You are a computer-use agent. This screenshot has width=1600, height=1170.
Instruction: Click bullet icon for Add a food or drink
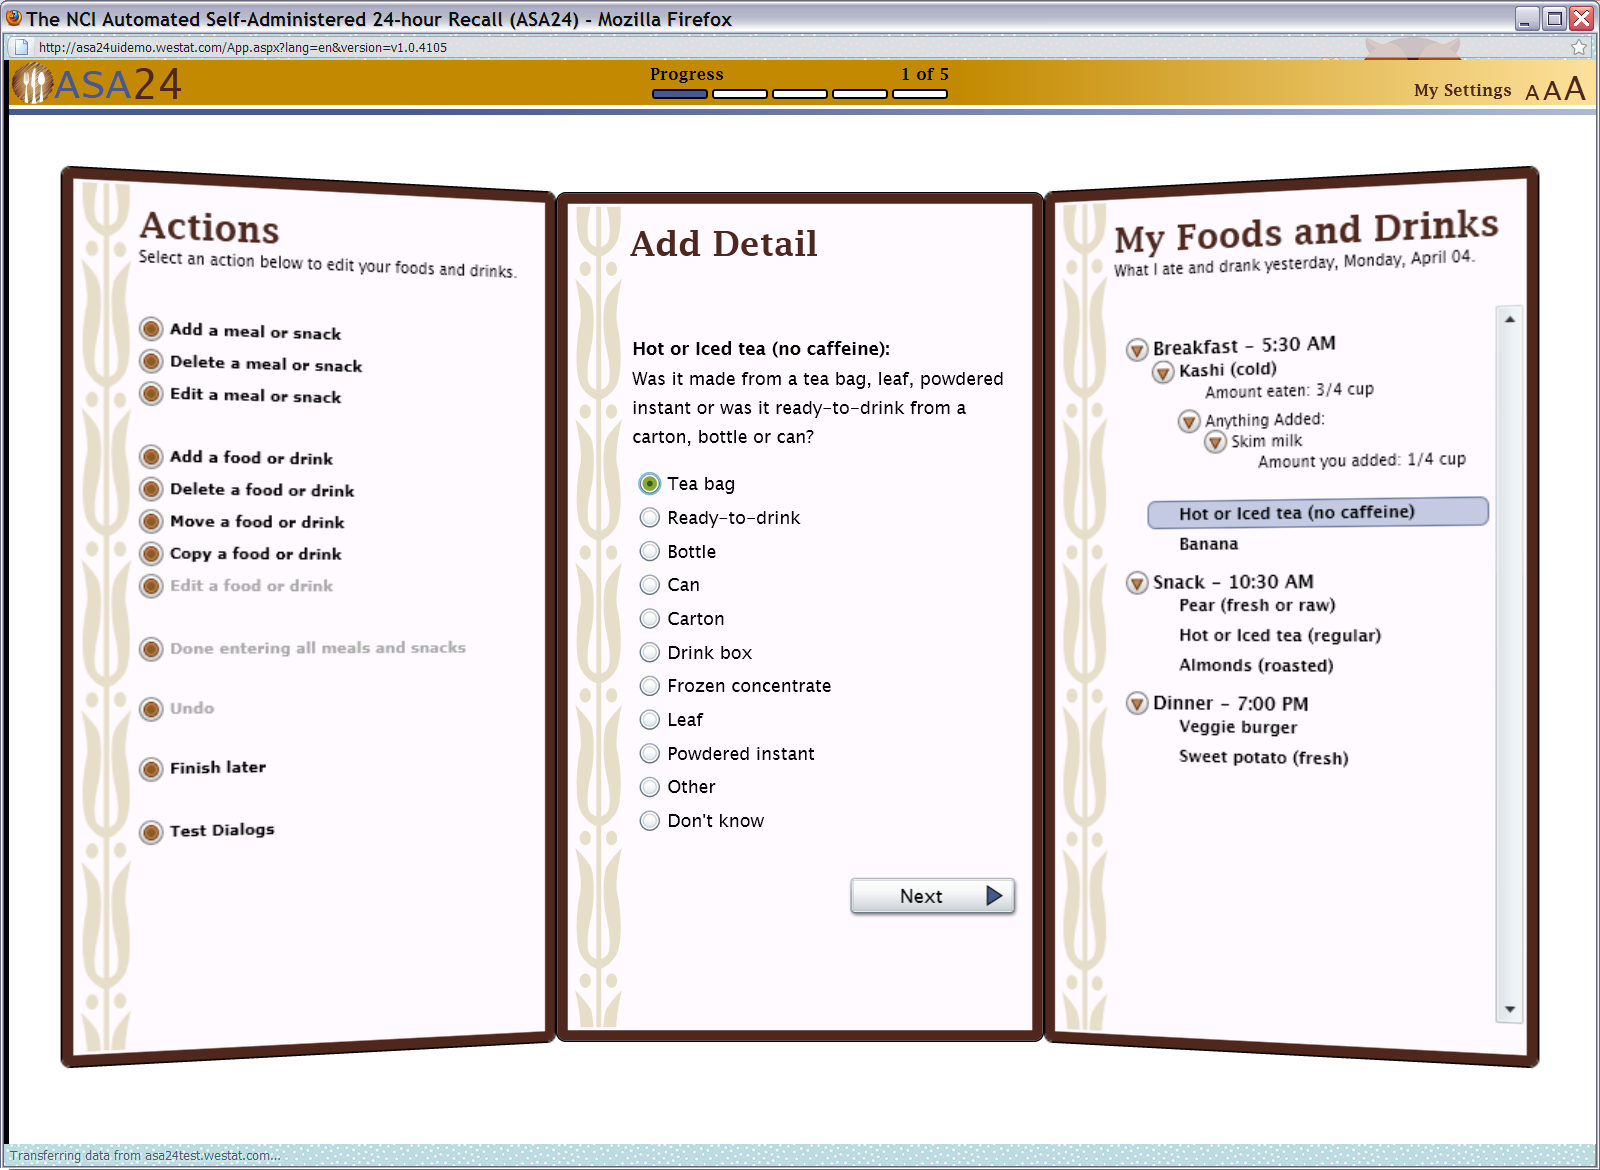tap(151, 457)
